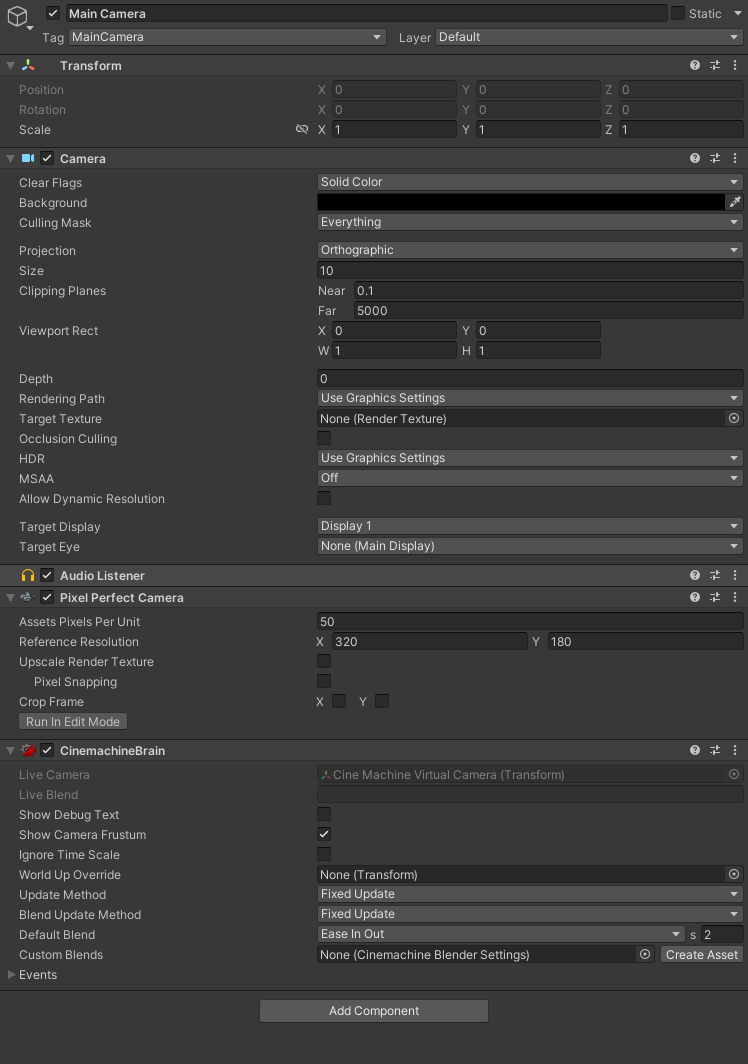The width and height of the screenshot is (748, 1064).
Task: Open Transform component help icon
Action: click(694, 65)
